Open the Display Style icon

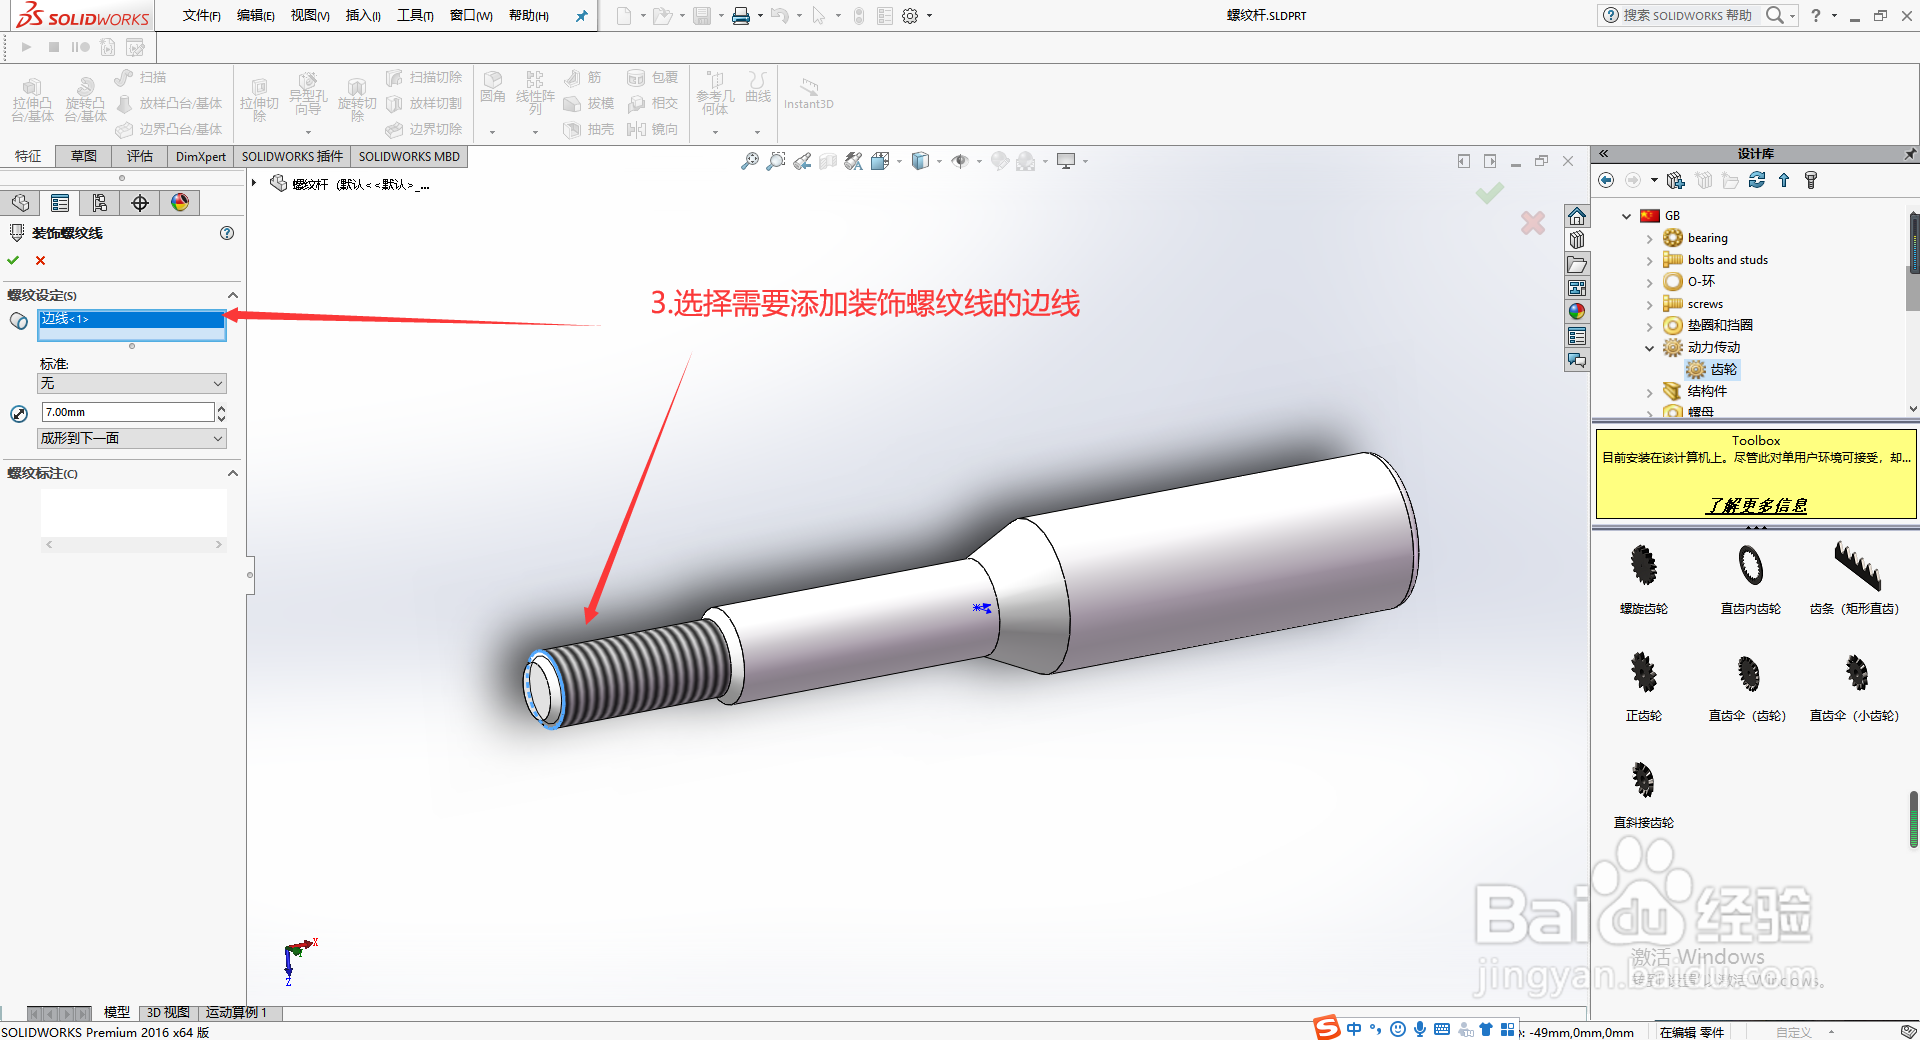click(921, 161)
